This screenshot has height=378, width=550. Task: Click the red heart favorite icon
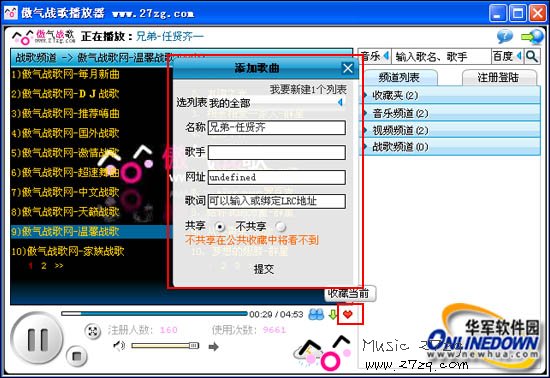pyautogui.click(x=348, y=314)
